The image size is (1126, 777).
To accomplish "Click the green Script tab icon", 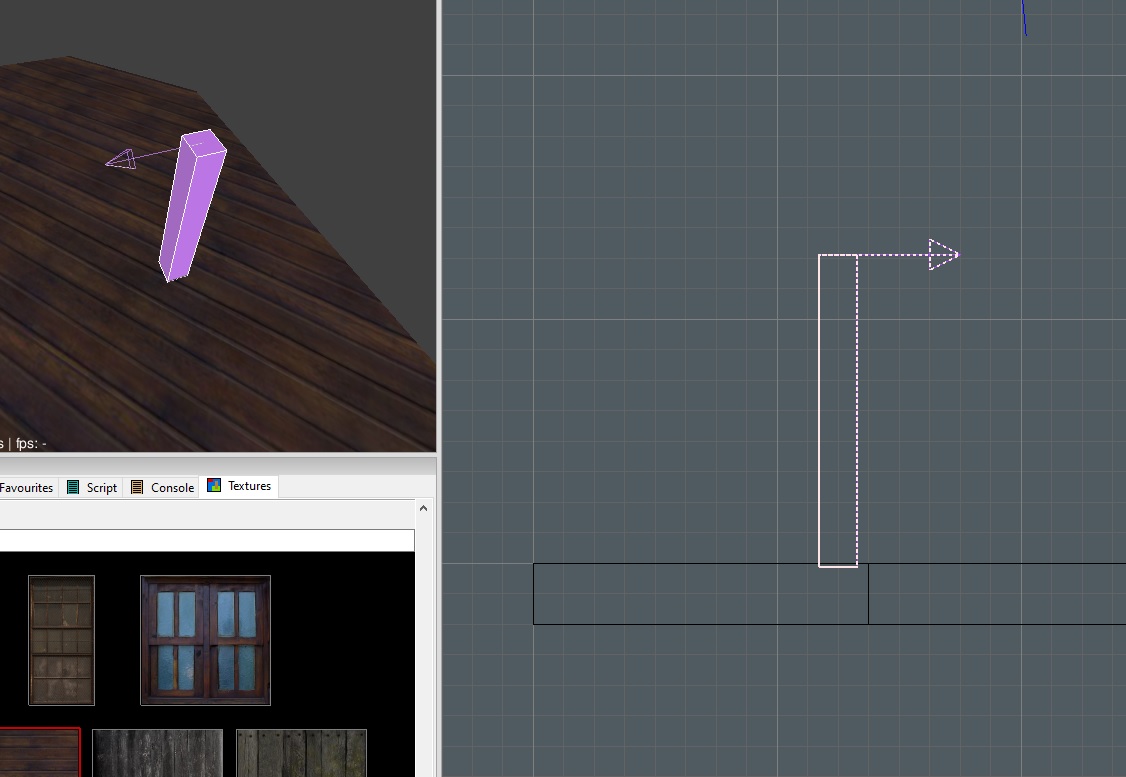I will (73, 487).
